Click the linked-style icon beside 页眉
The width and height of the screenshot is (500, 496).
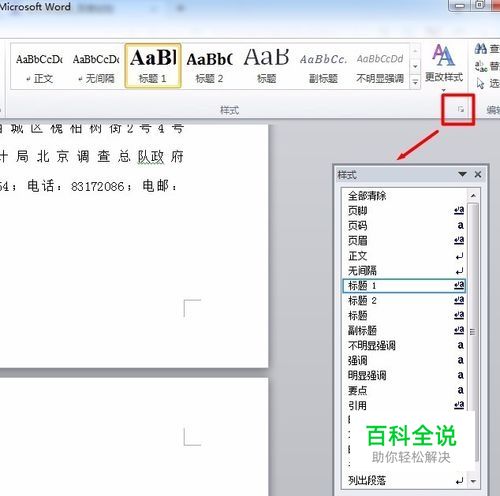[459, 240]
